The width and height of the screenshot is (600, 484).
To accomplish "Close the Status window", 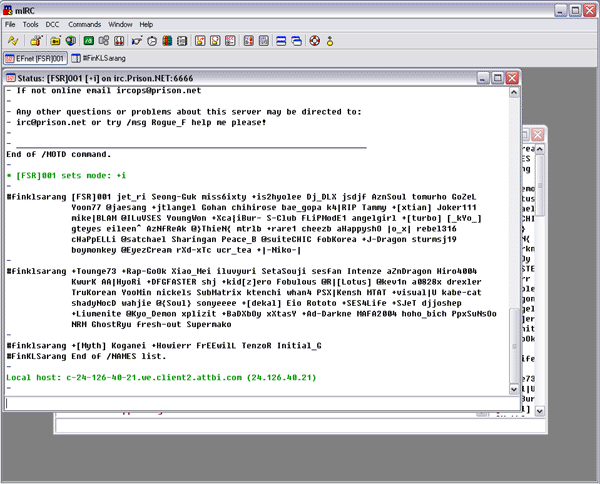I will (512, 78).
